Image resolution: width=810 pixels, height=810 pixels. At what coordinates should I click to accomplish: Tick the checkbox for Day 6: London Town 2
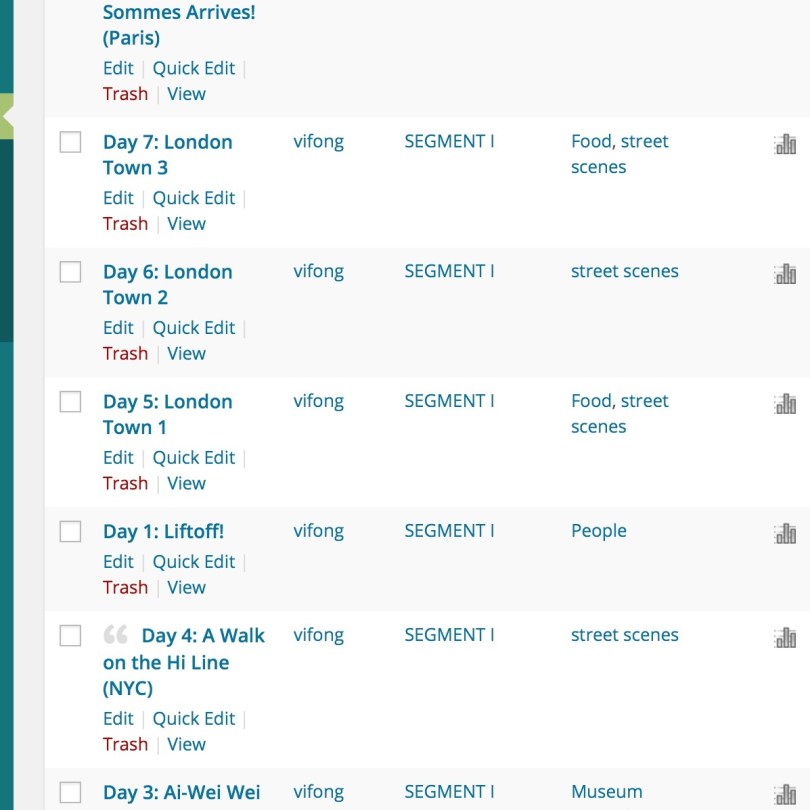(70, 272)
